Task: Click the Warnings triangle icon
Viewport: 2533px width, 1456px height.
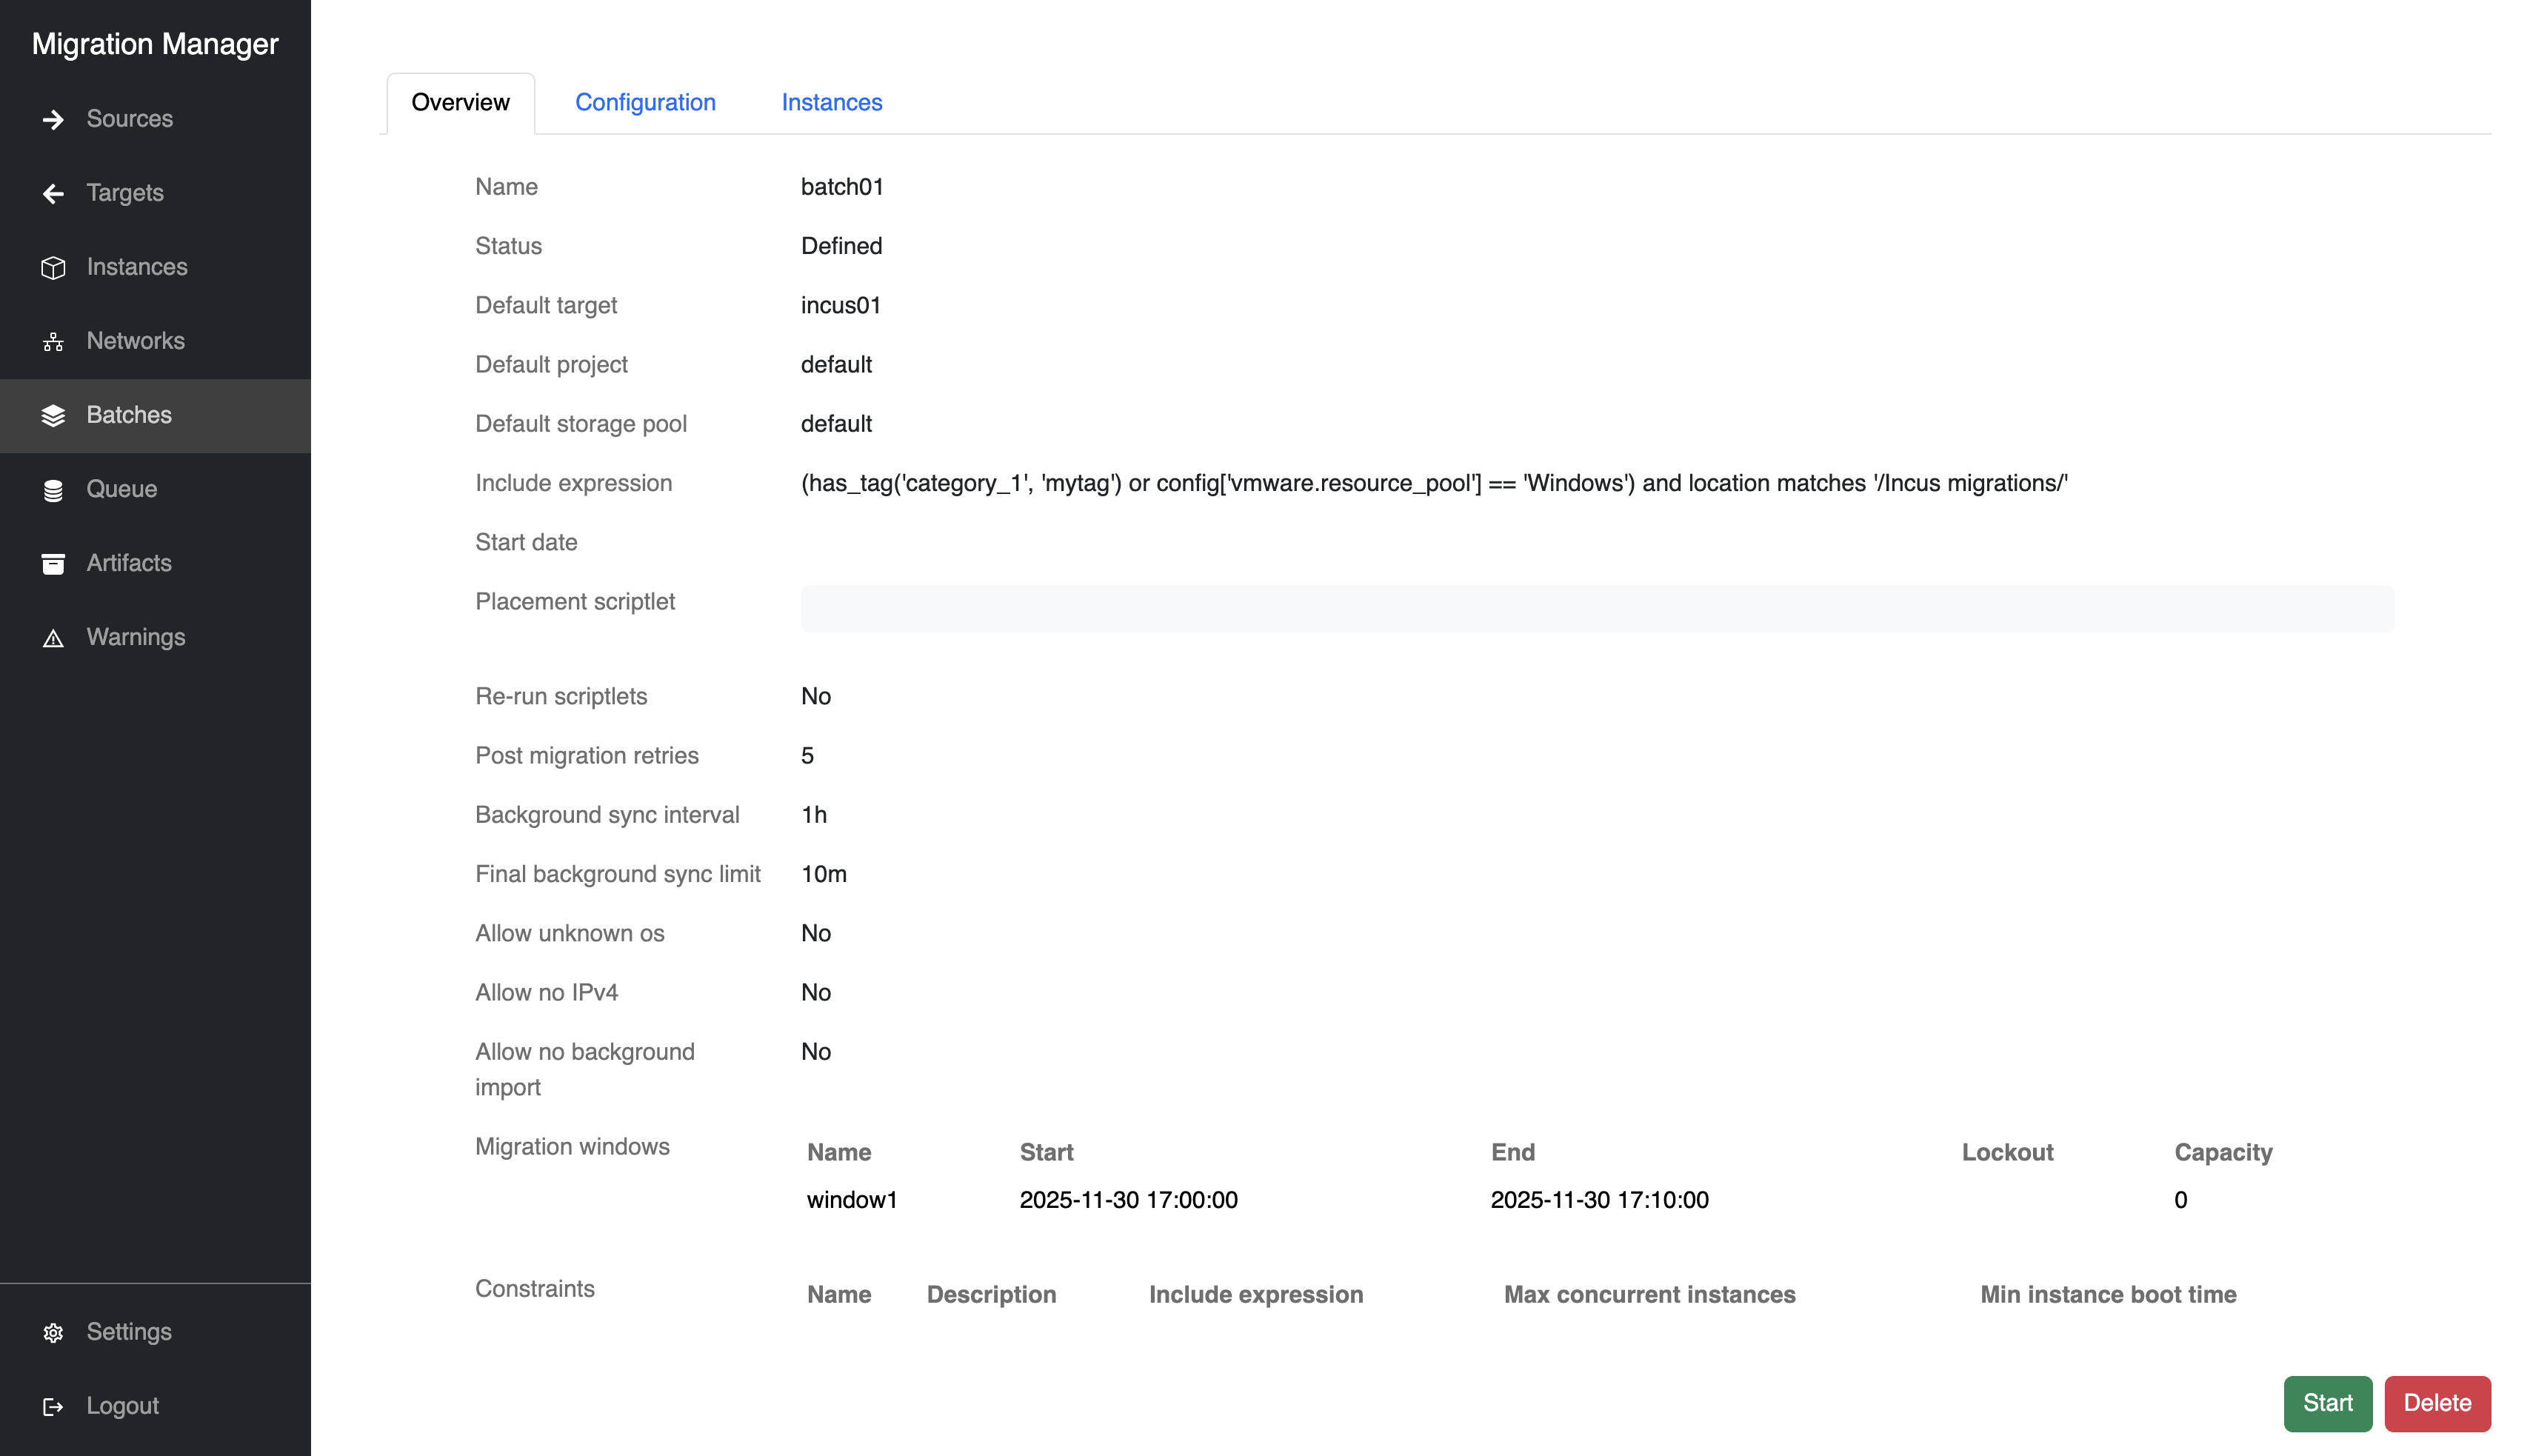Action: (x=53, y=638)
